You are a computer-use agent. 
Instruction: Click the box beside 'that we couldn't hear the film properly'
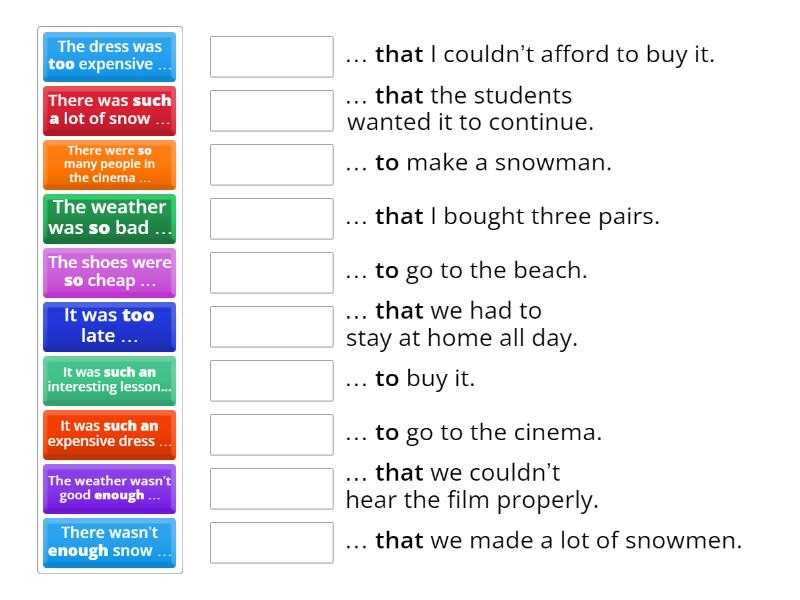272,488
